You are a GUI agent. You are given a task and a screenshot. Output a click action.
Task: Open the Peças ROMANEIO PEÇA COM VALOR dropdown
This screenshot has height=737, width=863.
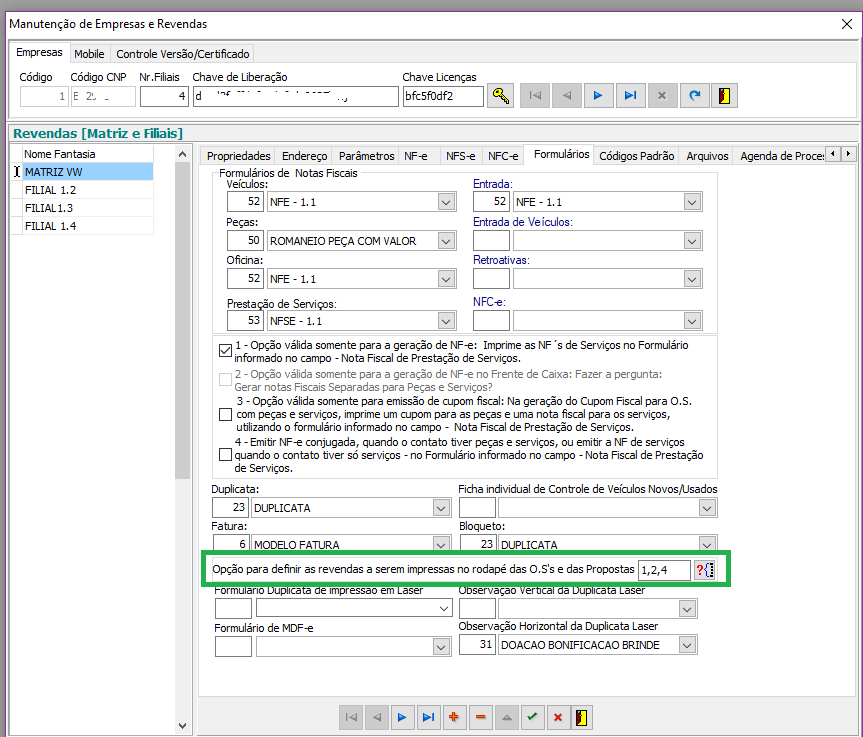[446, 241]
